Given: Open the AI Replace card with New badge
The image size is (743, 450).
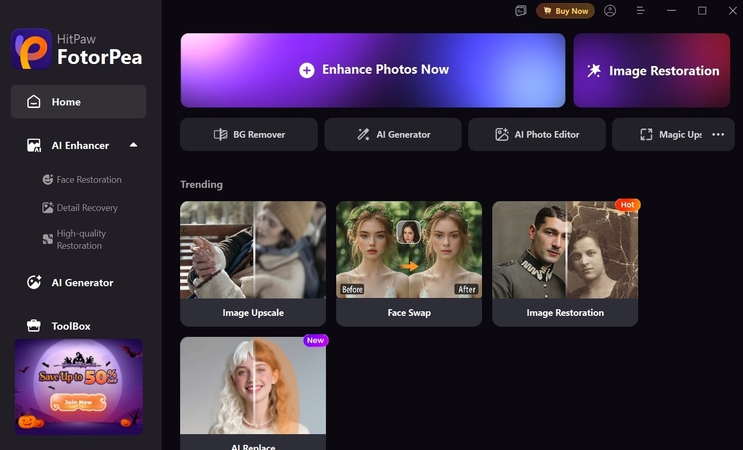Looking at the screenshot, I should 253,393.
